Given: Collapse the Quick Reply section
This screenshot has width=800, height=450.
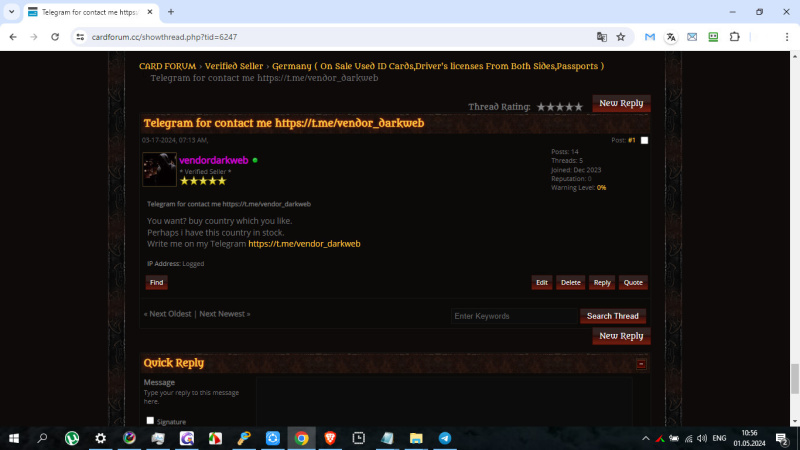Looking at the screenshot, I should [x=641, y=364].
